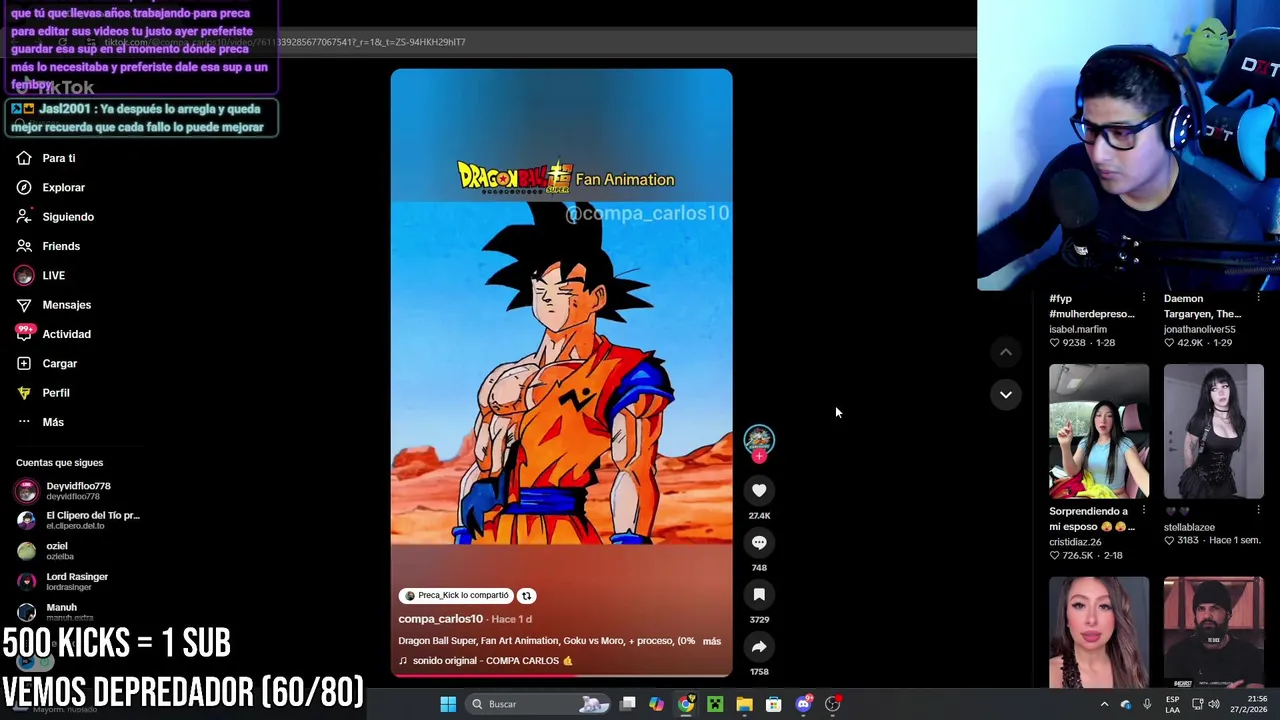Seek on the video progress bar
The width and height of the screenshot is (1280, 720).
point(561,675)
